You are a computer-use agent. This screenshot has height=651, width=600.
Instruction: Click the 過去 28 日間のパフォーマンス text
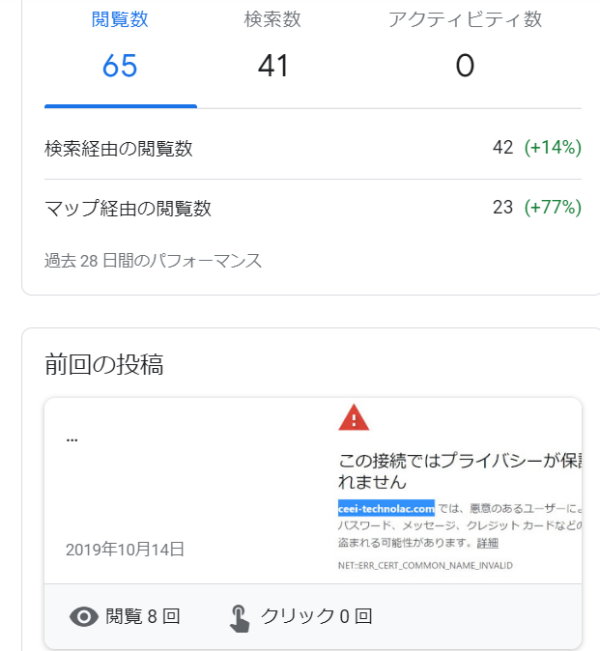pos(153,261)
